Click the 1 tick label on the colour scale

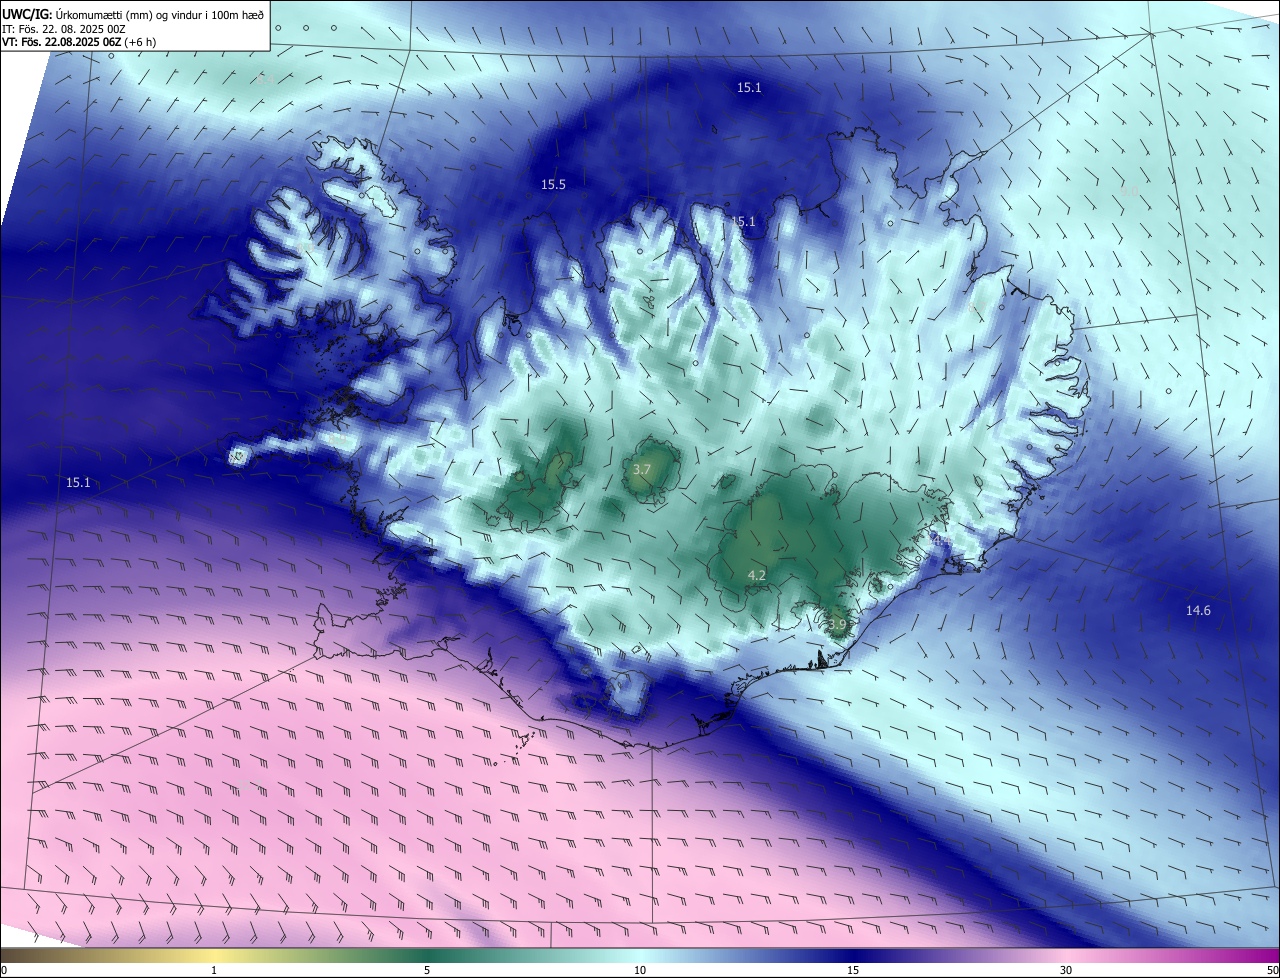tap(214, 970)
